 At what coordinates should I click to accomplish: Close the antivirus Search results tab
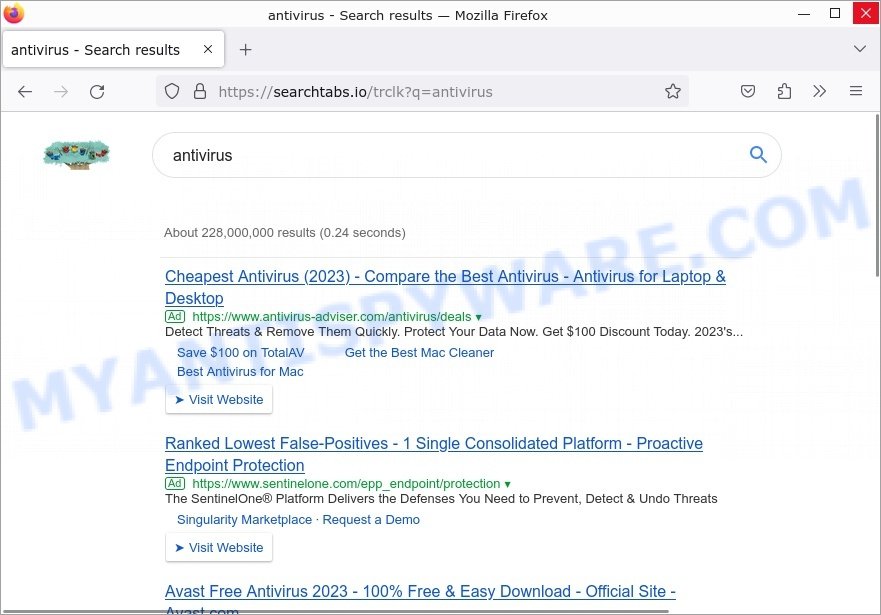pyautogui.click(x=208, y=49)
